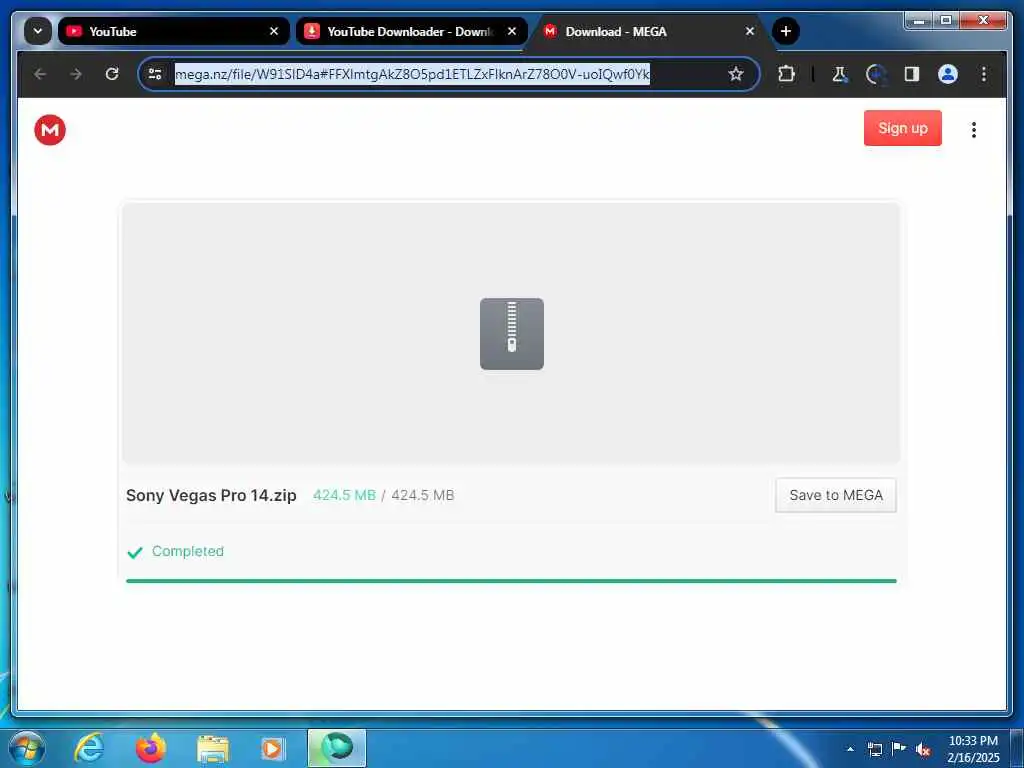Image resolution: width=1024 pixels, height=768 pixels.
Task: Click the muted volume tray icon
Action: [x=923, y=750]
